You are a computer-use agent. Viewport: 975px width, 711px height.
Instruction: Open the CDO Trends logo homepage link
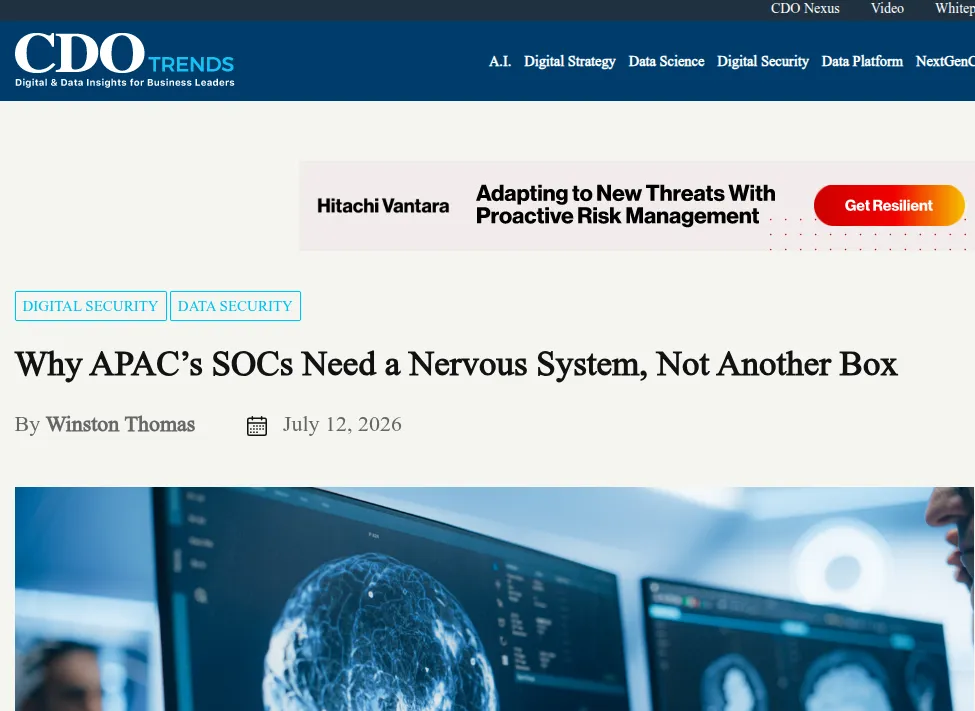[124, 60]
